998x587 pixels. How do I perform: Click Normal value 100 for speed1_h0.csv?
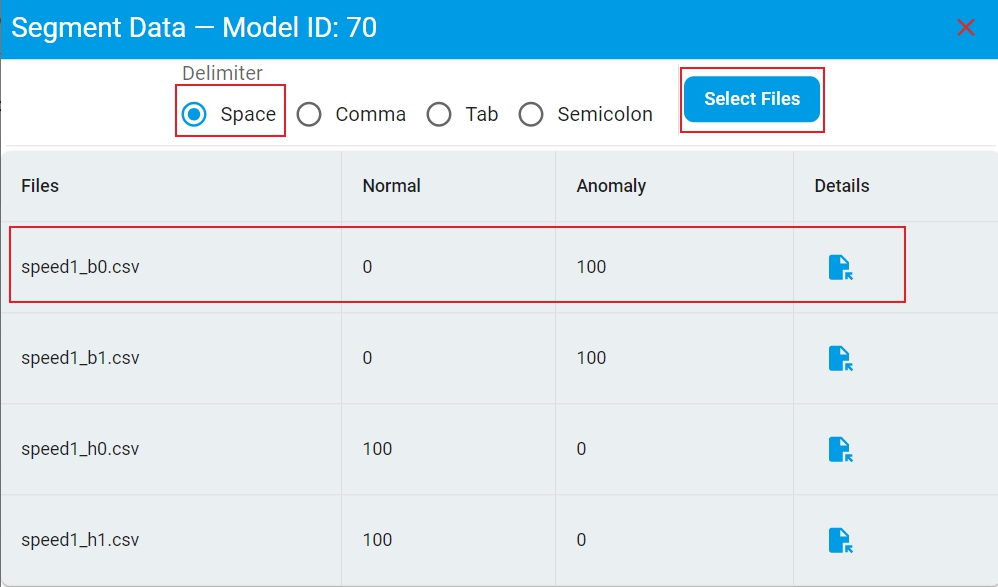coord(377,449)
